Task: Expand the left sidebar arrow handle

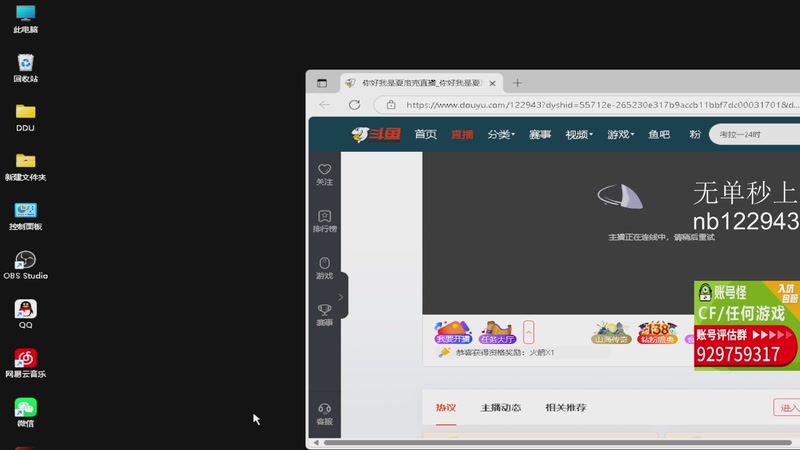Action: [x=341, y=296]
